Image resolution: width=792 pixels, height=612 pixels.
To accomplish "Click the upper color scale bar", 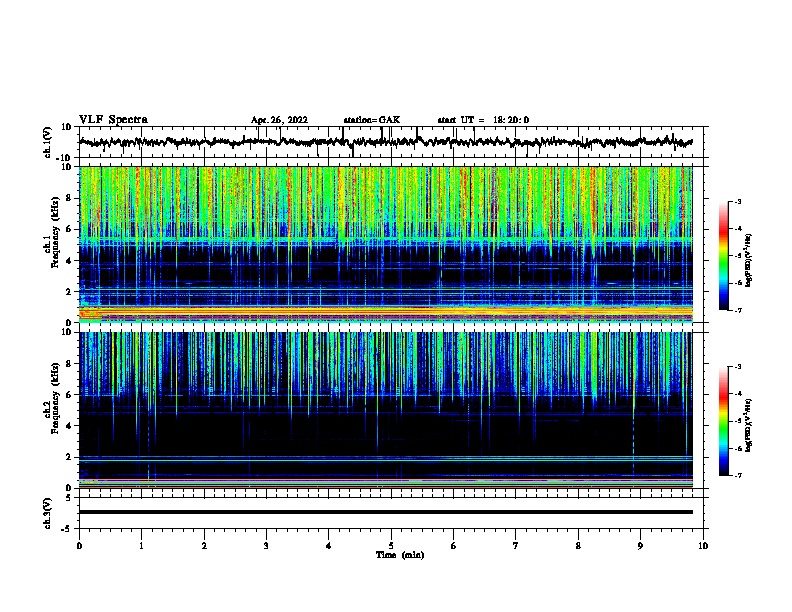I will pyautogui.click(x=723, y=256).
